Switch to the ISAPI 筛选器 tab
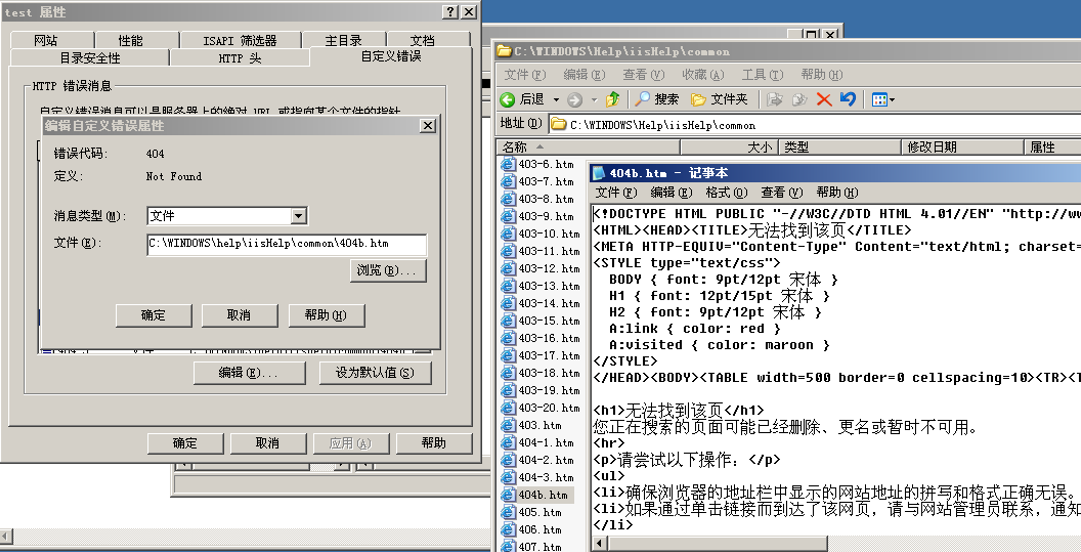 [240, 41]
